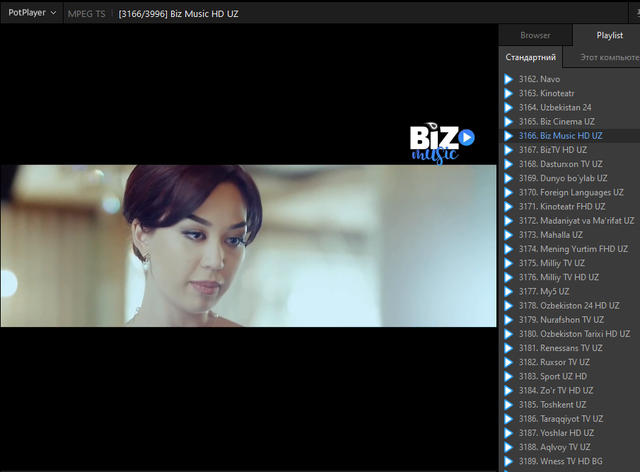Click the play icon beside BizTV HD UZ
The width and height of the screenshot is (640, 472).
tap(508, 150)
